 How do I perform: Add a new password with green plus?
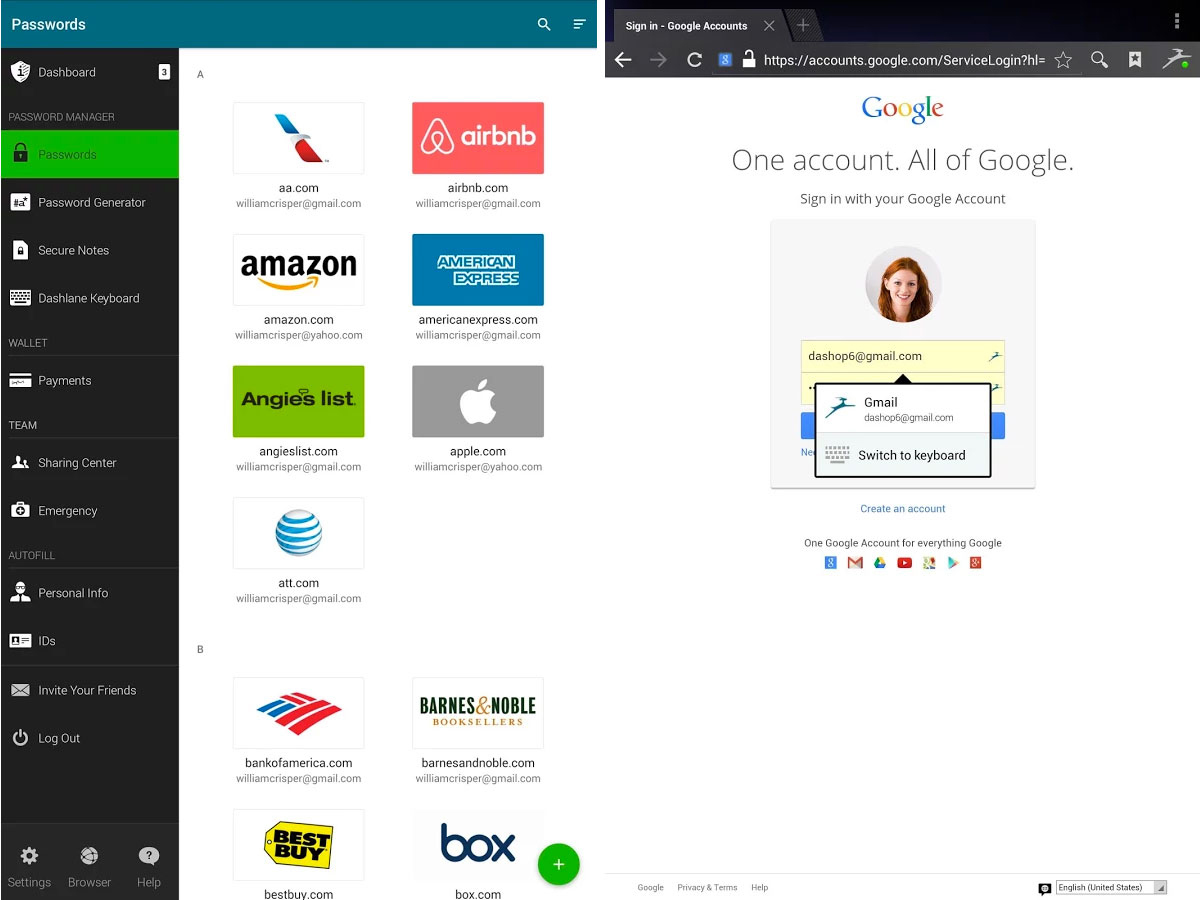[x=558, y=864]
